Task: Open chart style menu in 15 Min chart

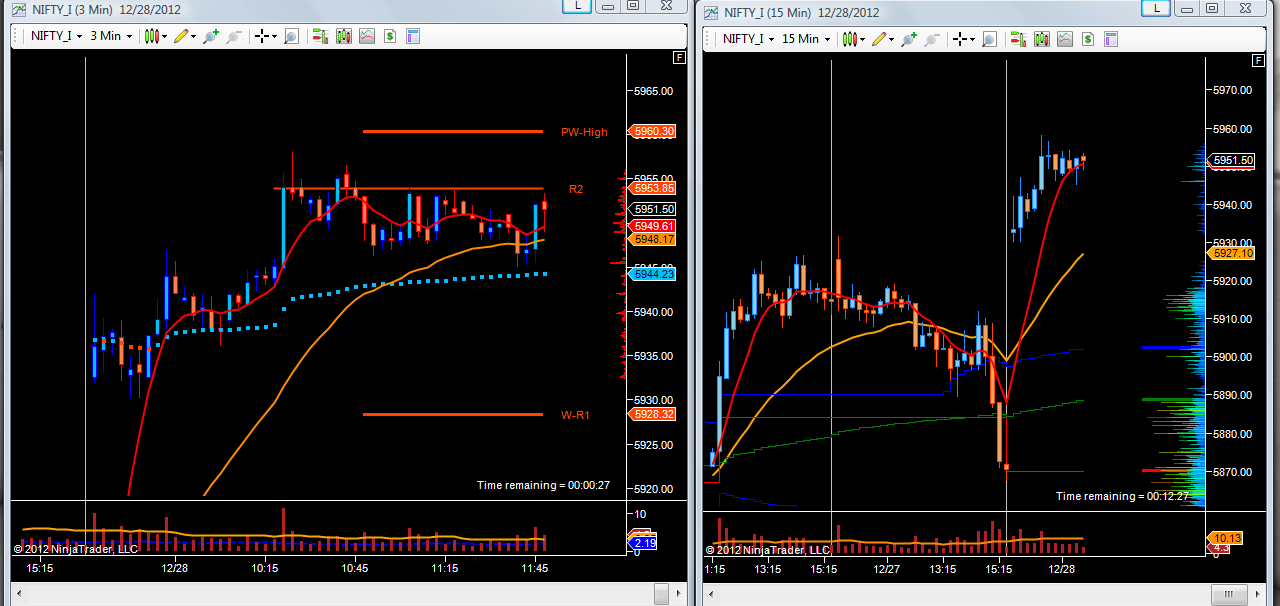Action: tap(850, 38)
